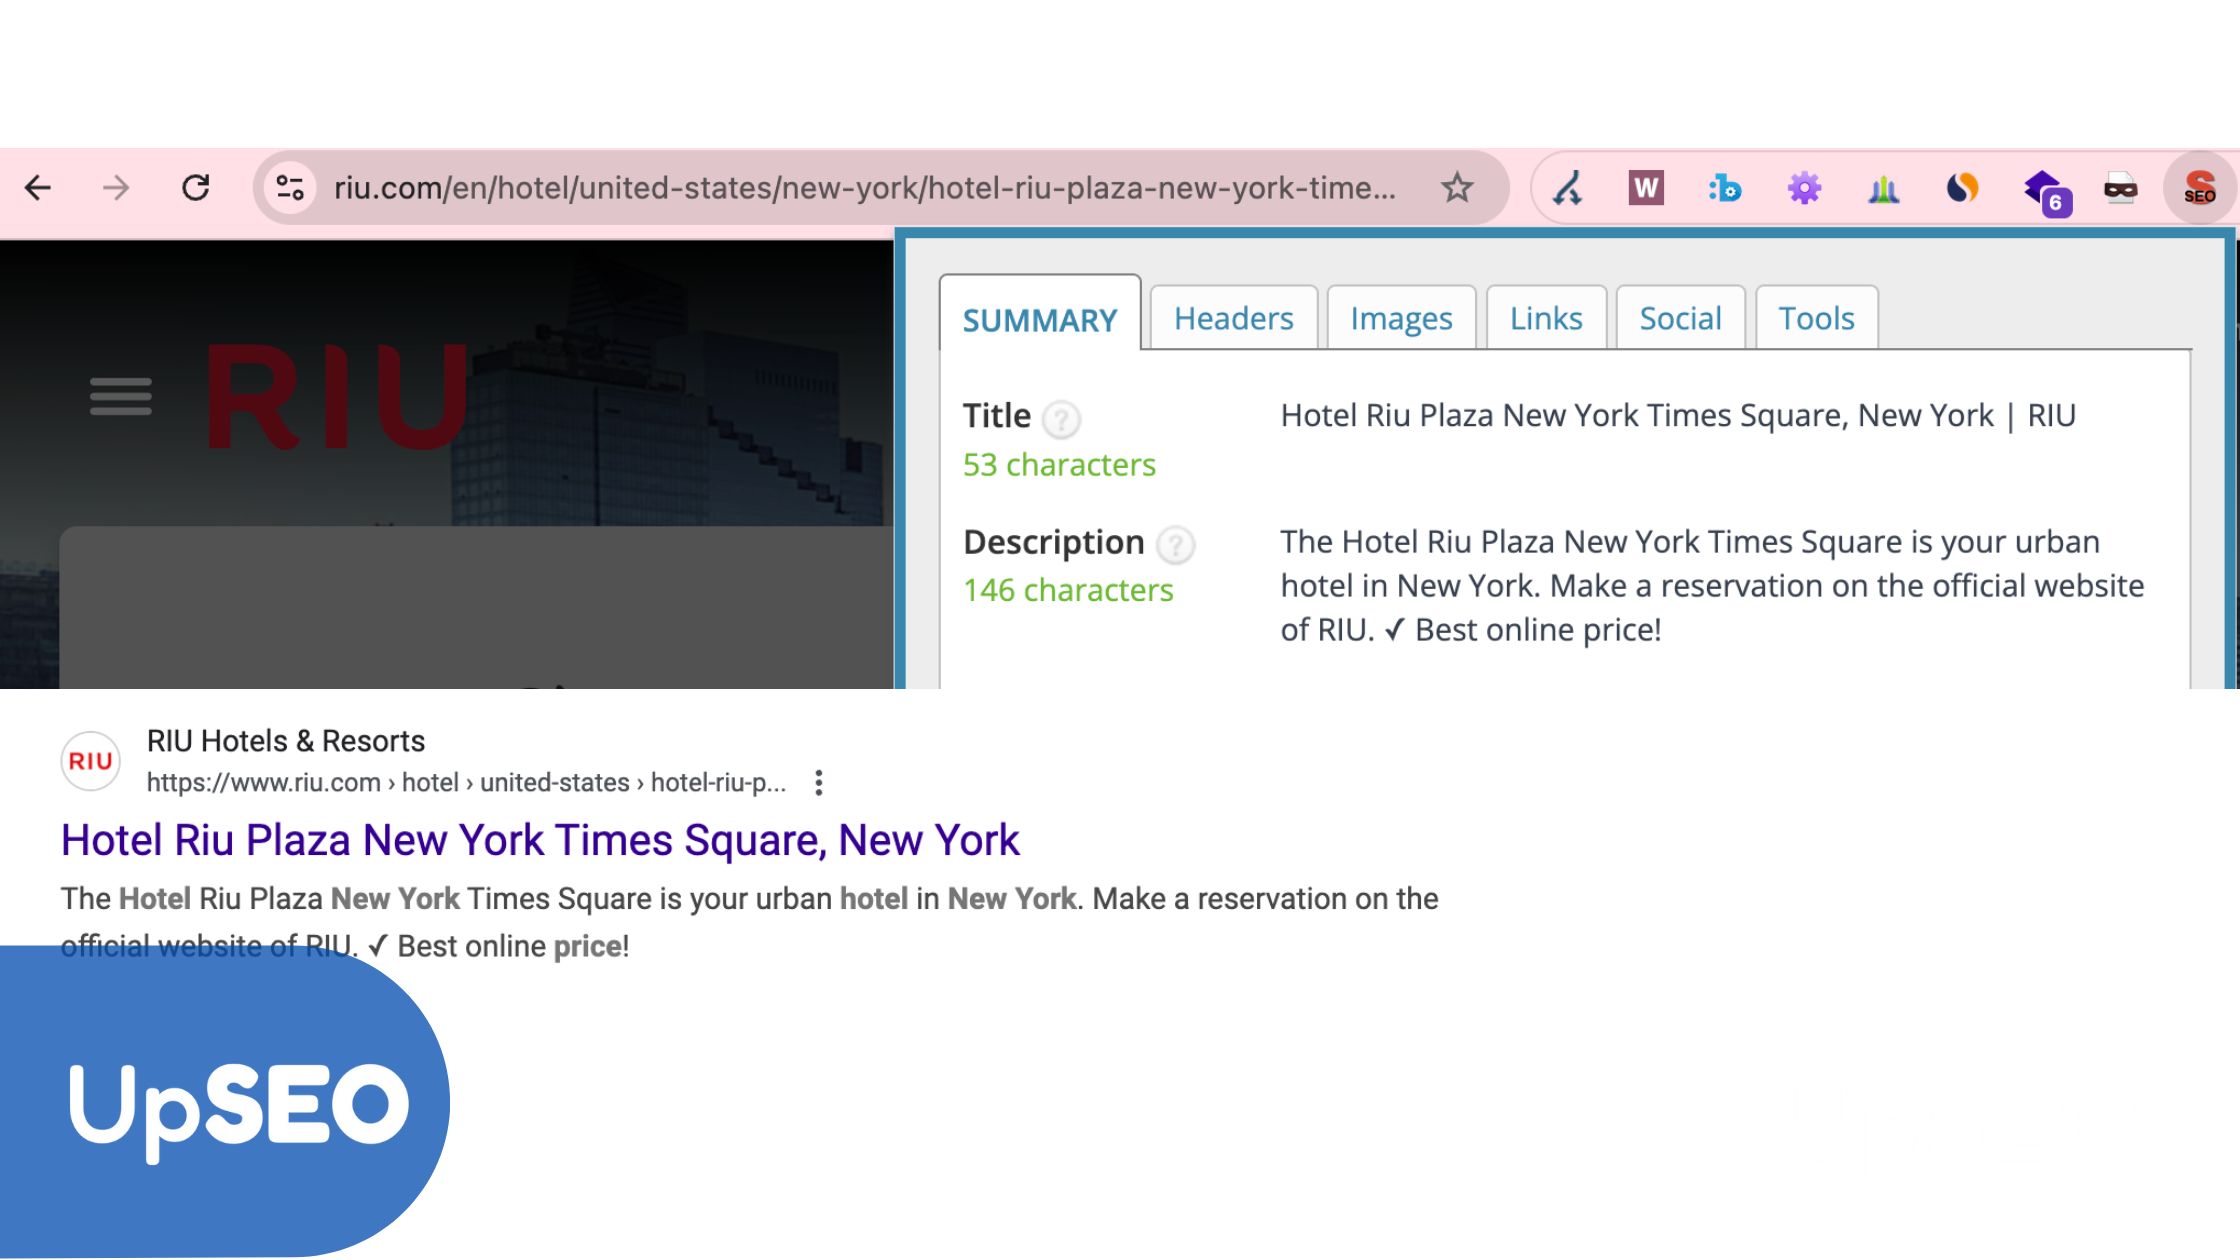Open three-dot options for search result
This screenshot has width=2240, height=1260.
819,782
